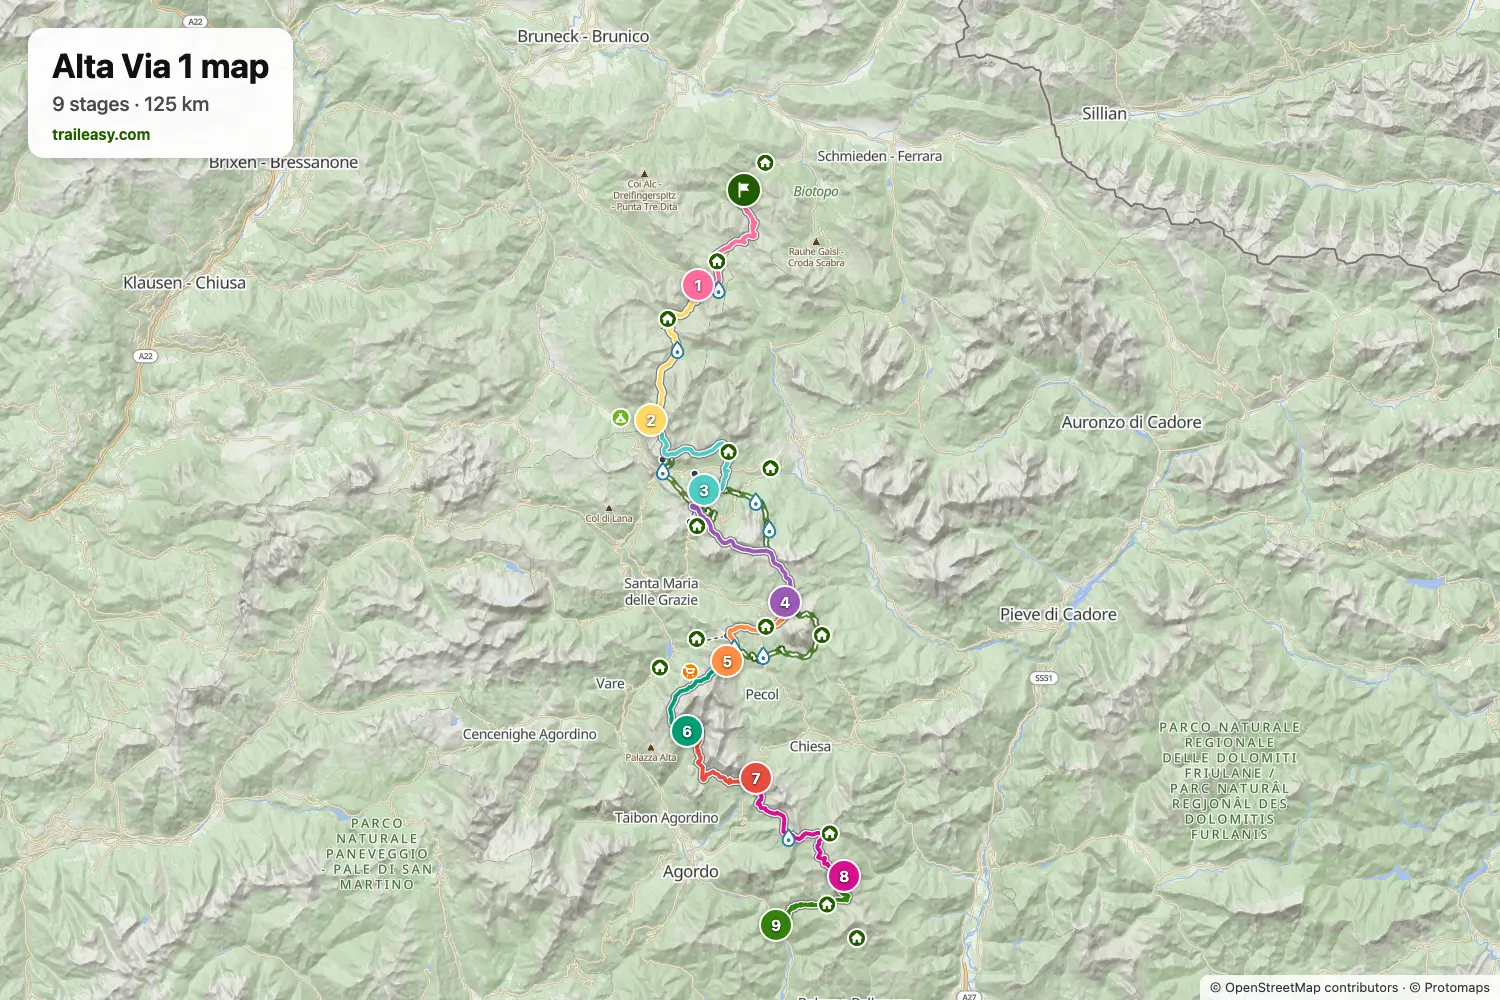The width and height of the screenshot is (1500, 1000).
Task: Click the Santa Maria delle Grazie label
Action: 661,591
